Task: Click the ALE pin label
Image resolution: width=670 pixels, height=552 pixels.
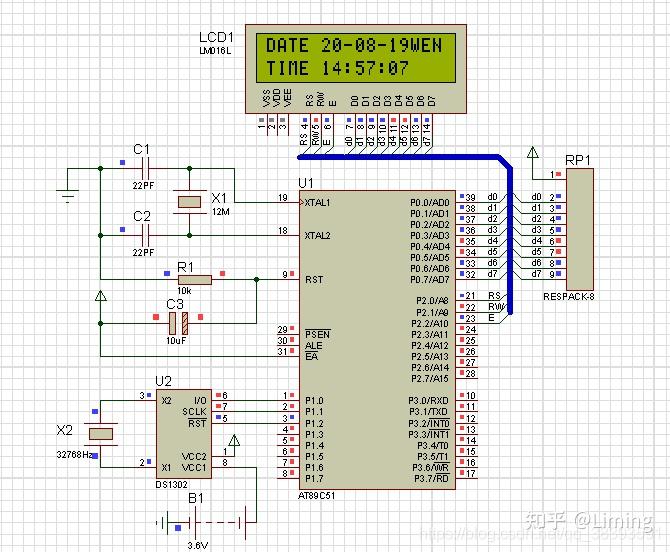Action: (314, 346)
